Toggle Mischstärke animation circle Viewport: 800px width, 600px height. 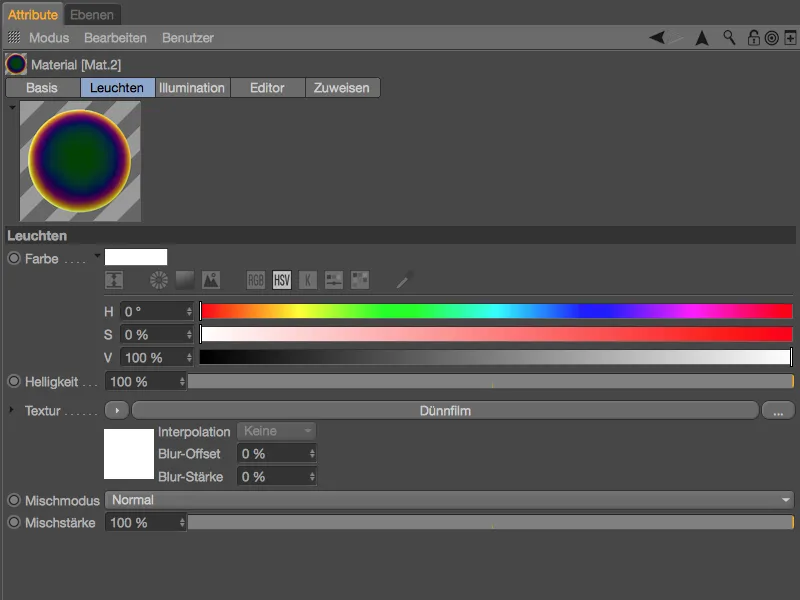point(14,522)
